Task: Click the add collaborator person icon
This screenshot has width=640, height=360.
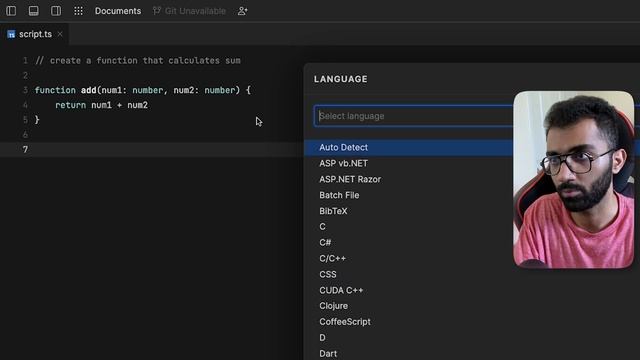Action: click(242, 11)
